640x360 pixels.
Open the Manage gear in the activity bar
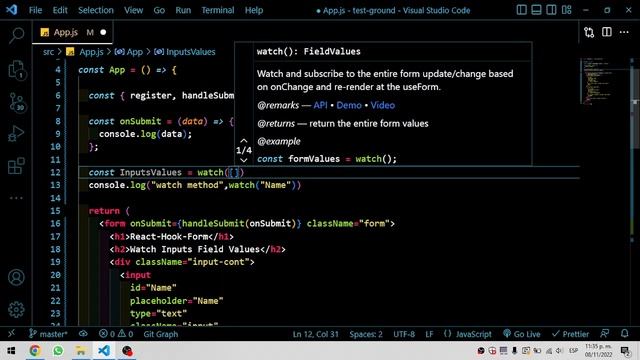(x=16, y=309)
